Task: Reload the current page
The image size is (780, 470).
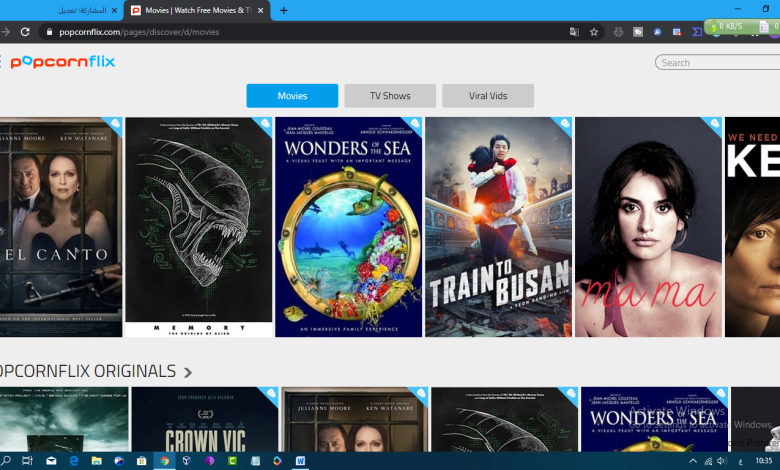Action: (x=25, y=32)
